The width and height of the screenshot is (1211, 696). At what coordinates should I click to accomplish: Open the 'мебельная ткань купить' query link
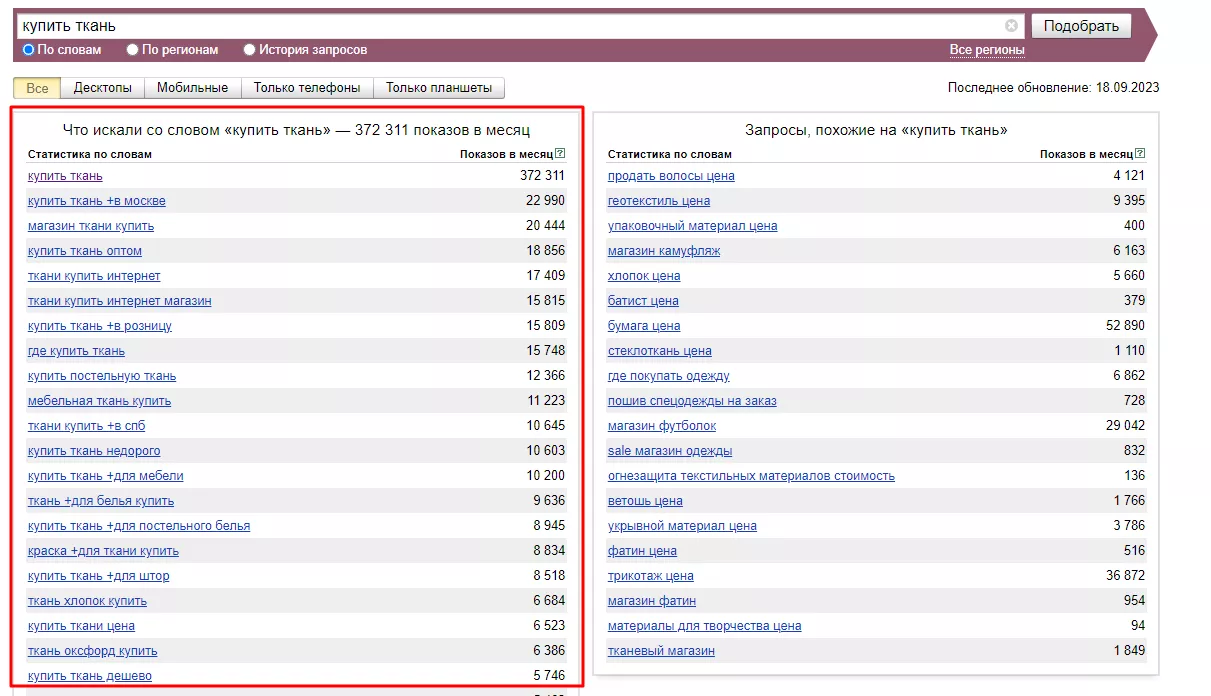pos(99,401)
